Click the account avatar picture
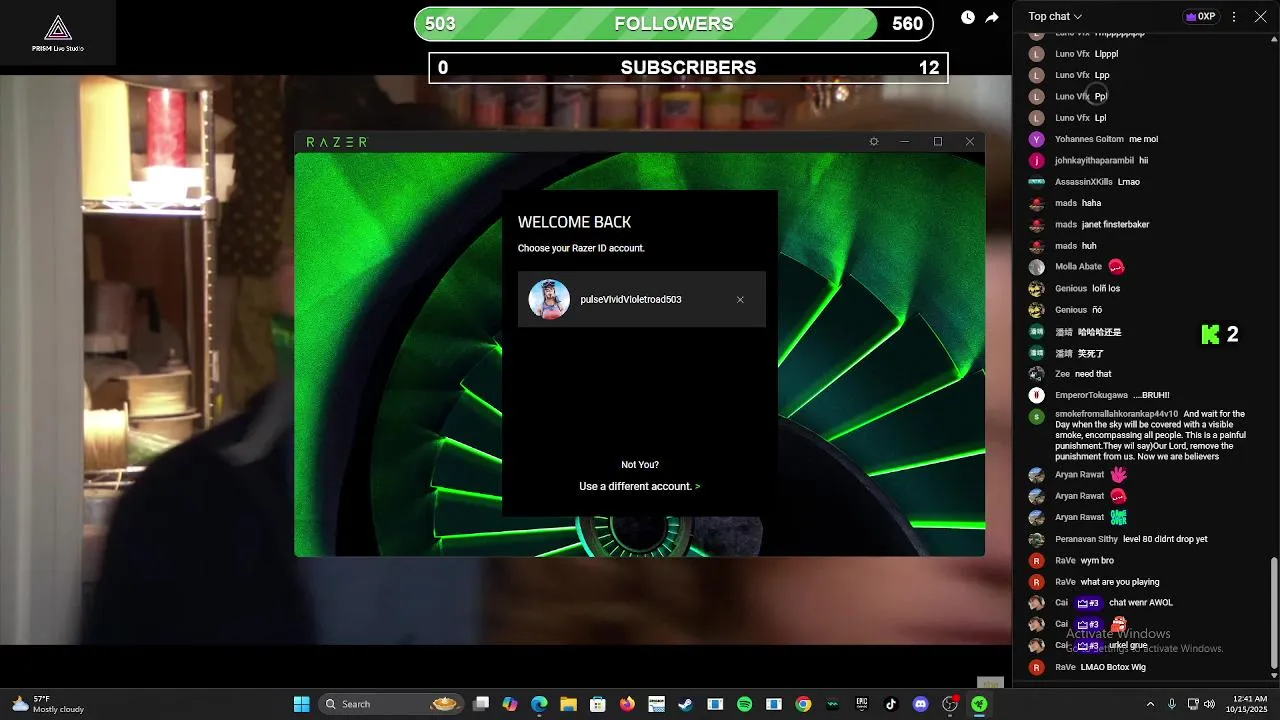The width and height of the screenshot is (1280, 720). click(x=549, y=299)
